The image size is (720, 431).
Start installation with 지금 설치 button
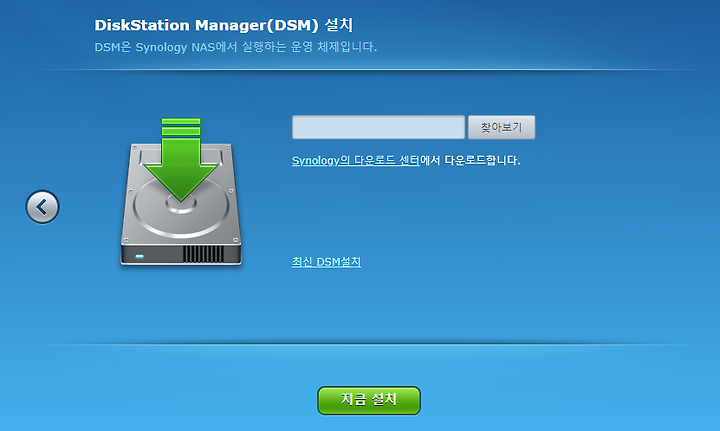[369, 400]
